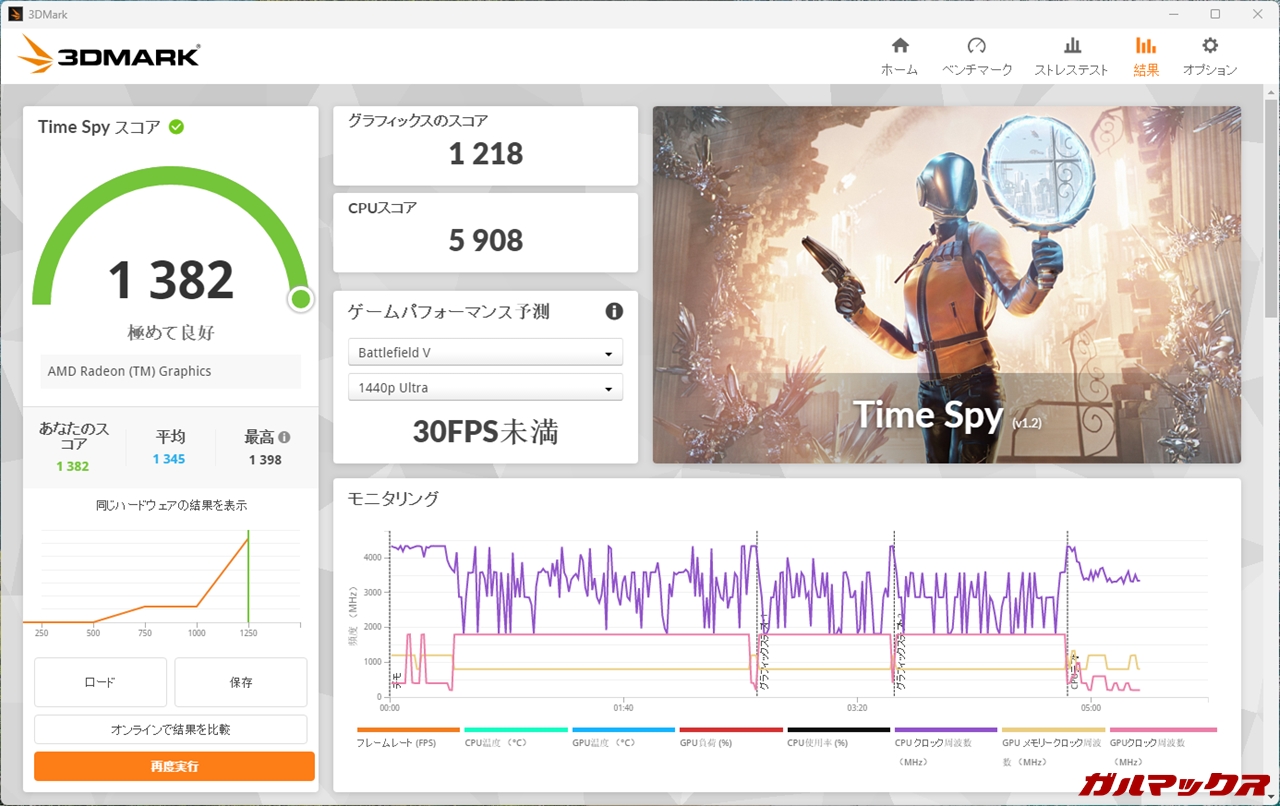Click CPU score value 5 908
The height and width of the screenshot is (806, 1280).
486,240
